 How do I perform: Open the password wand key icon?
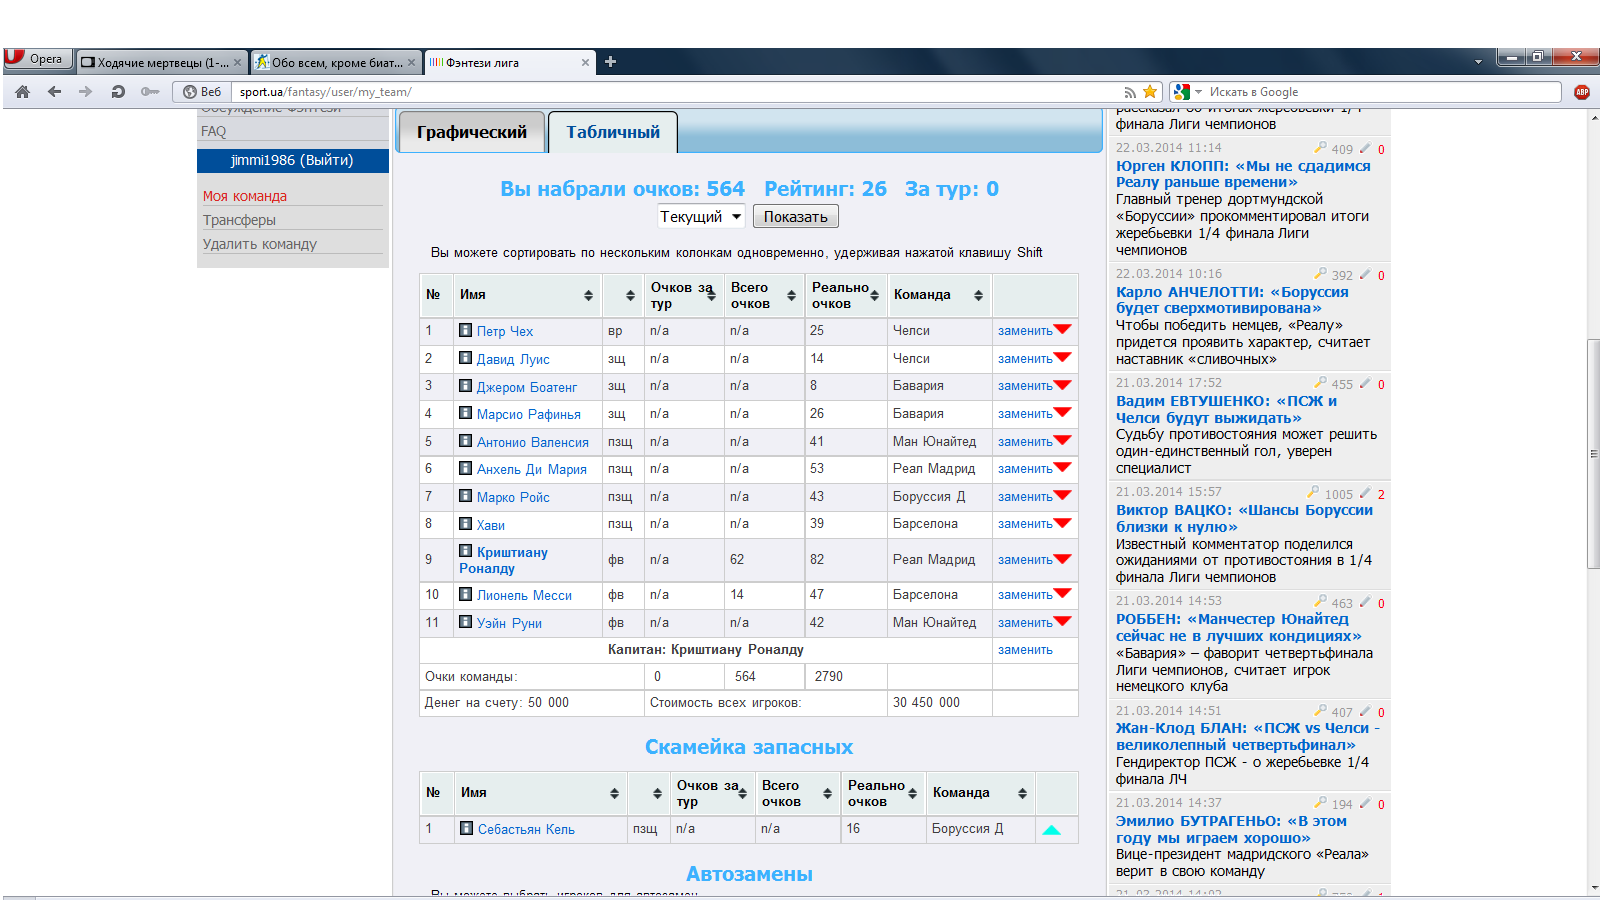150,92
